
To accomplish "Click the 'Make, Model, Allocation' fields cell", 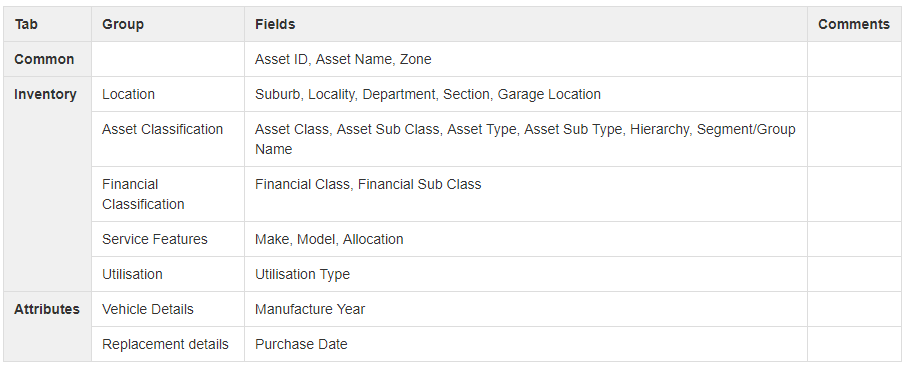I will (526, 239).
